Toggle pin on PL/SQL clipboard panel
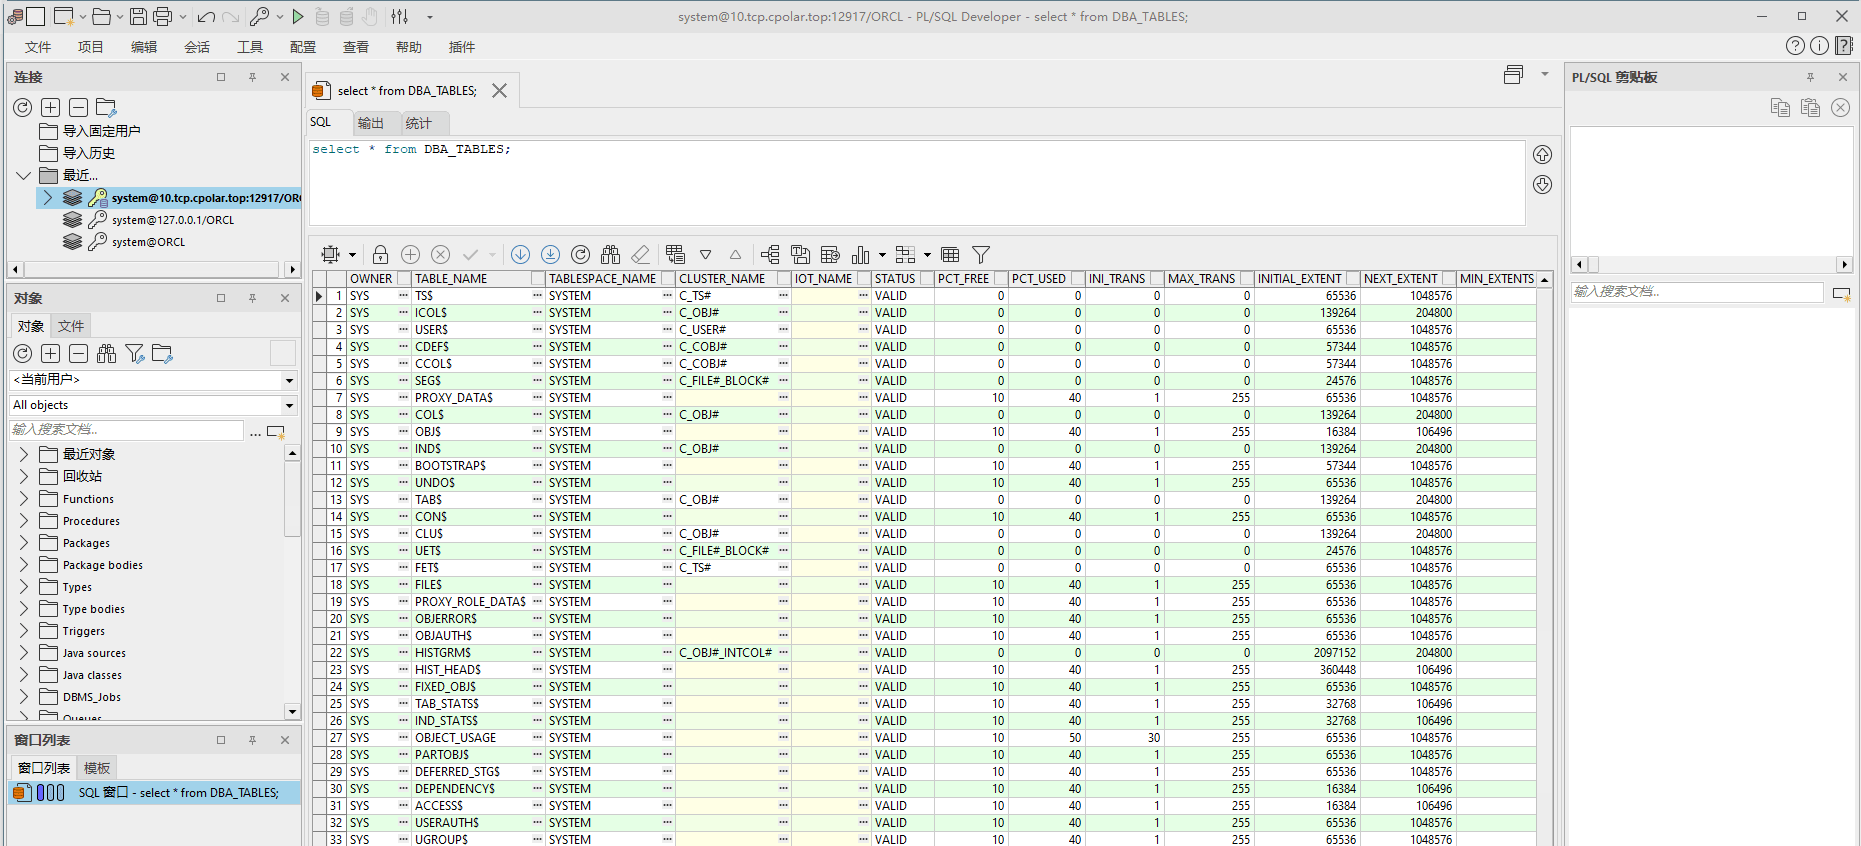 tap(1810, 77)
